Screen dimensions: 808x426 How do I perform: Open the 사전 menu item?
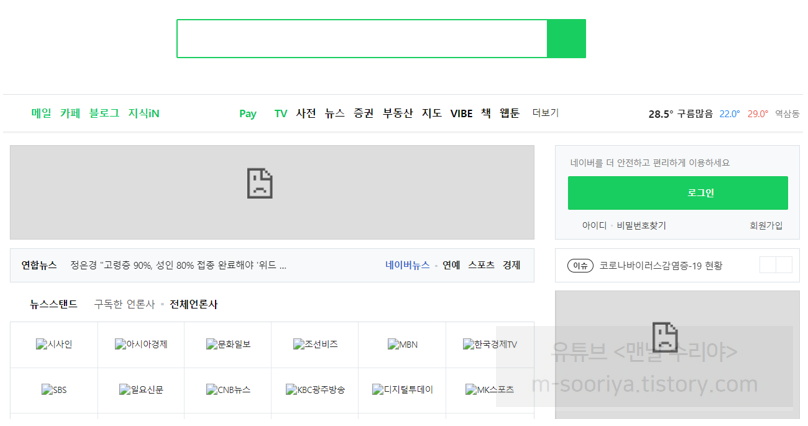[x=306, y=113]
